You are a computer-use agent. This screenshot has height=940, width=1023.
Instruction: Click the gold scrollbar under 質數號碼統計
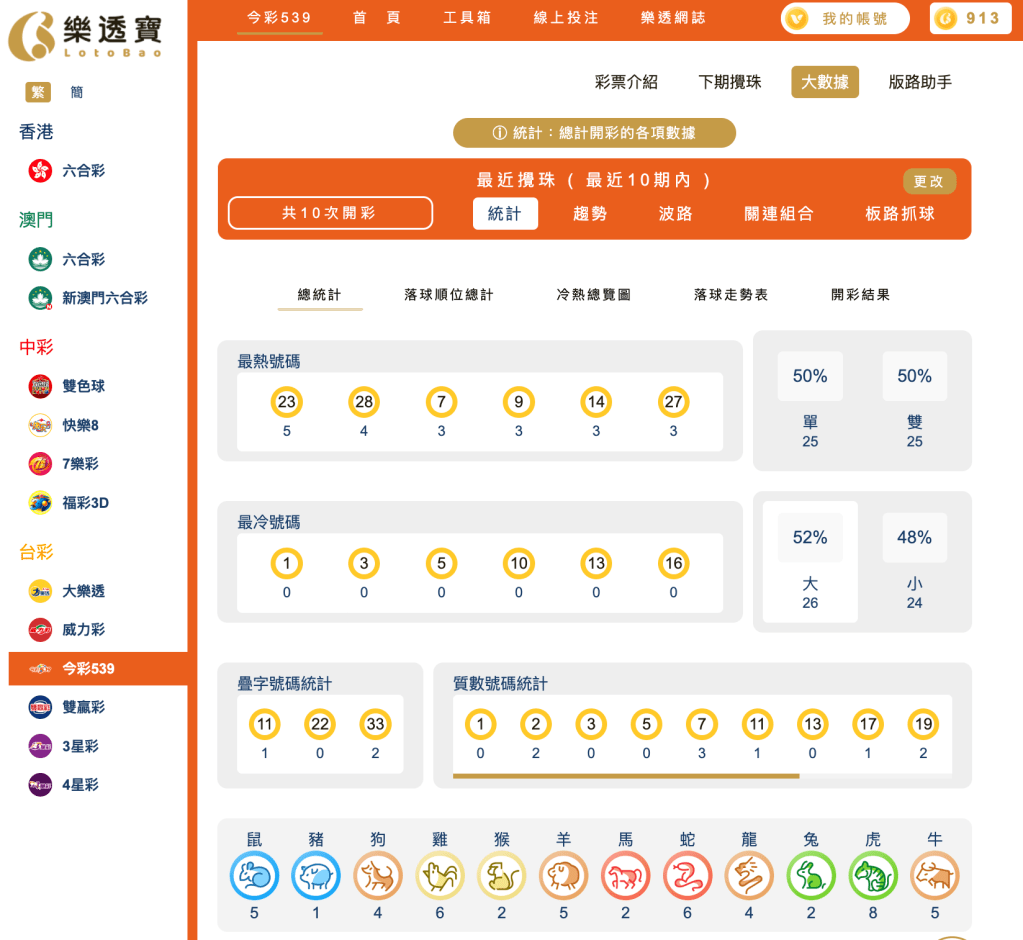pyautogui.click(x=628, y=776)
